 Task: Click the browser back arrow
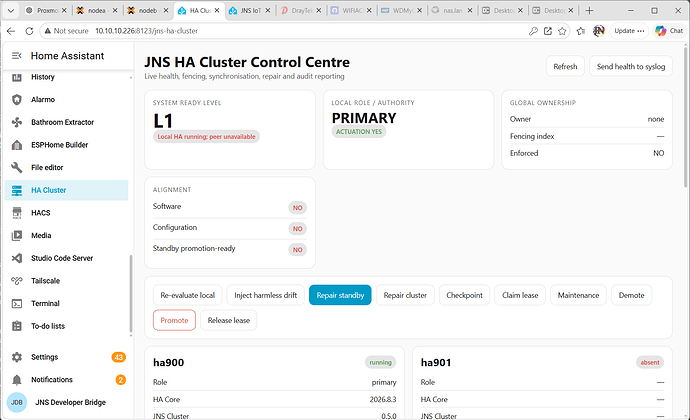pos(11,31)
